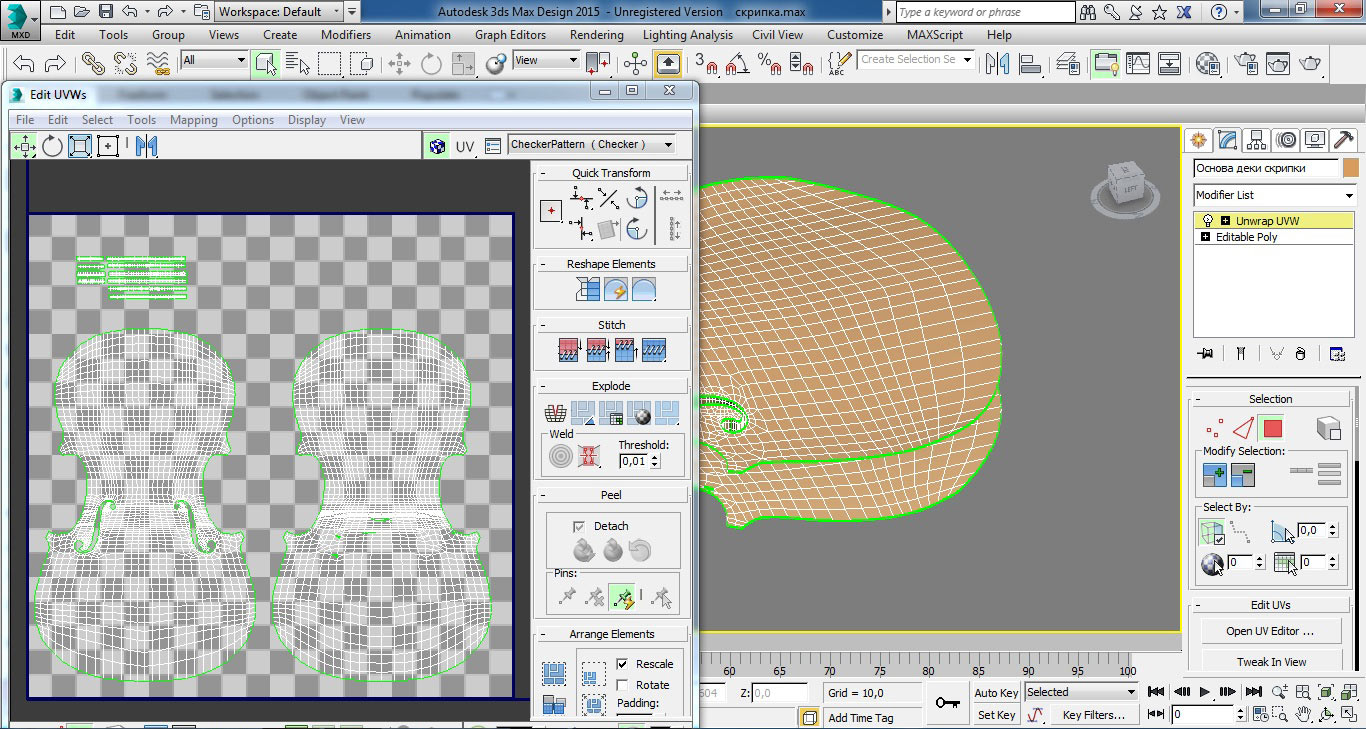This screenshot has width=1366, height=729.
Task: Click the Tweak In View button
Action: pos(1270,662)
